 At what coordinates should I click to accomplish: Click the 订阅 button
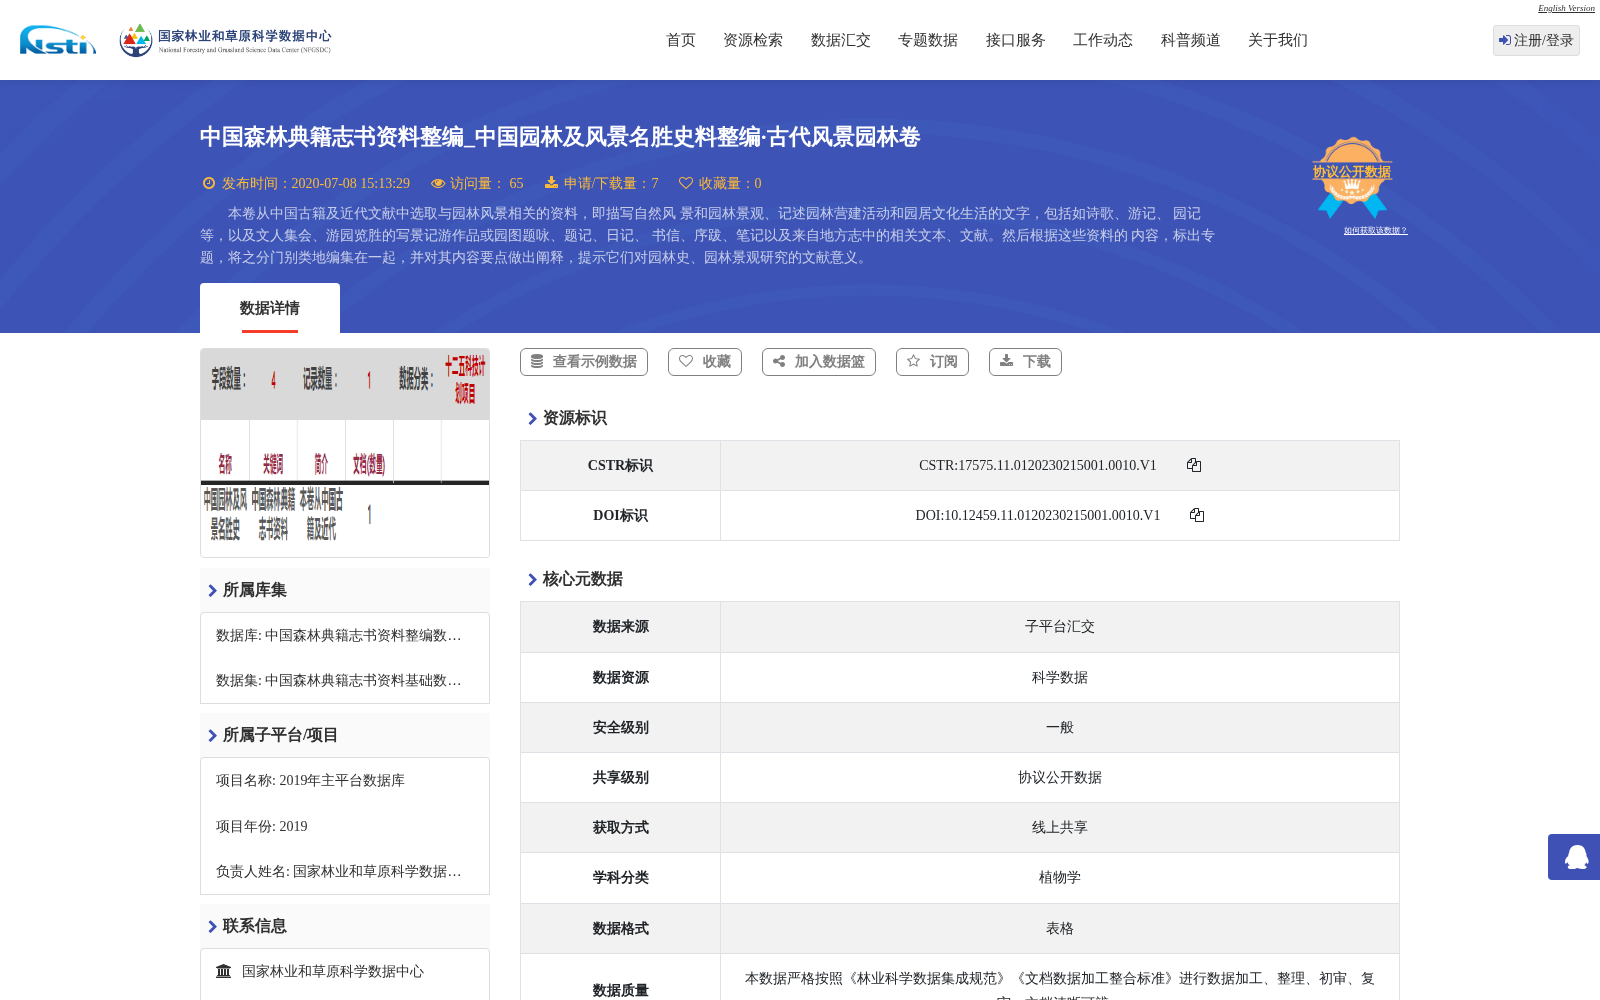tap(932, 362)
